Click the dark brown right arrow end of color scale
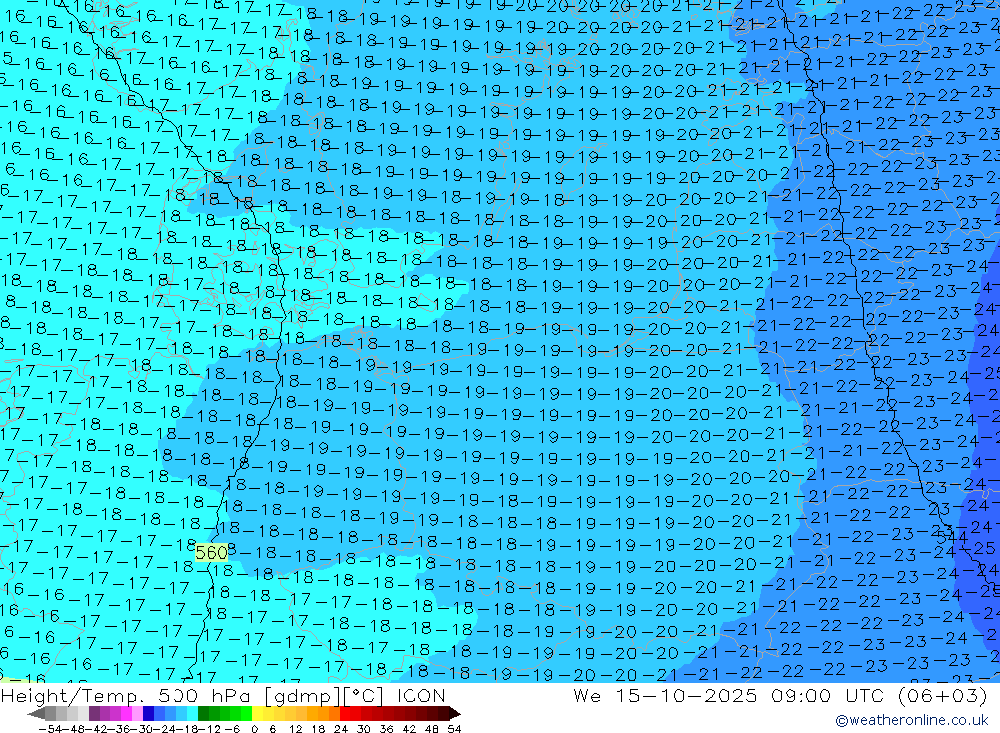The width and height of the screenshot is (1000, 733). (455, 714)
